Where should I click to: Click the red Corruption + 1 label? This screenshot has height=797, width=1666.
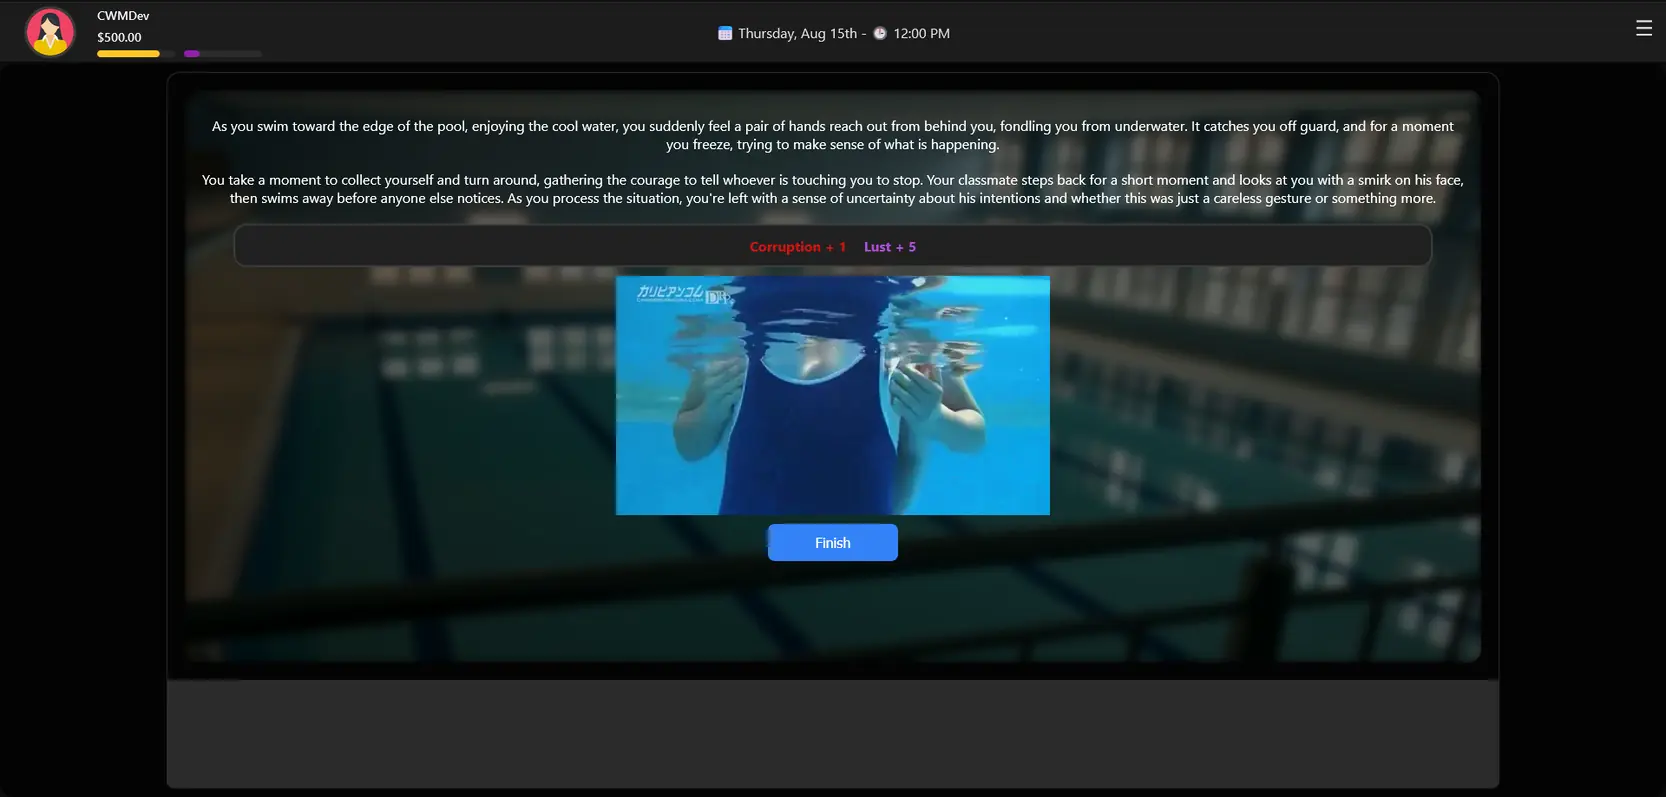coord(797,247)
